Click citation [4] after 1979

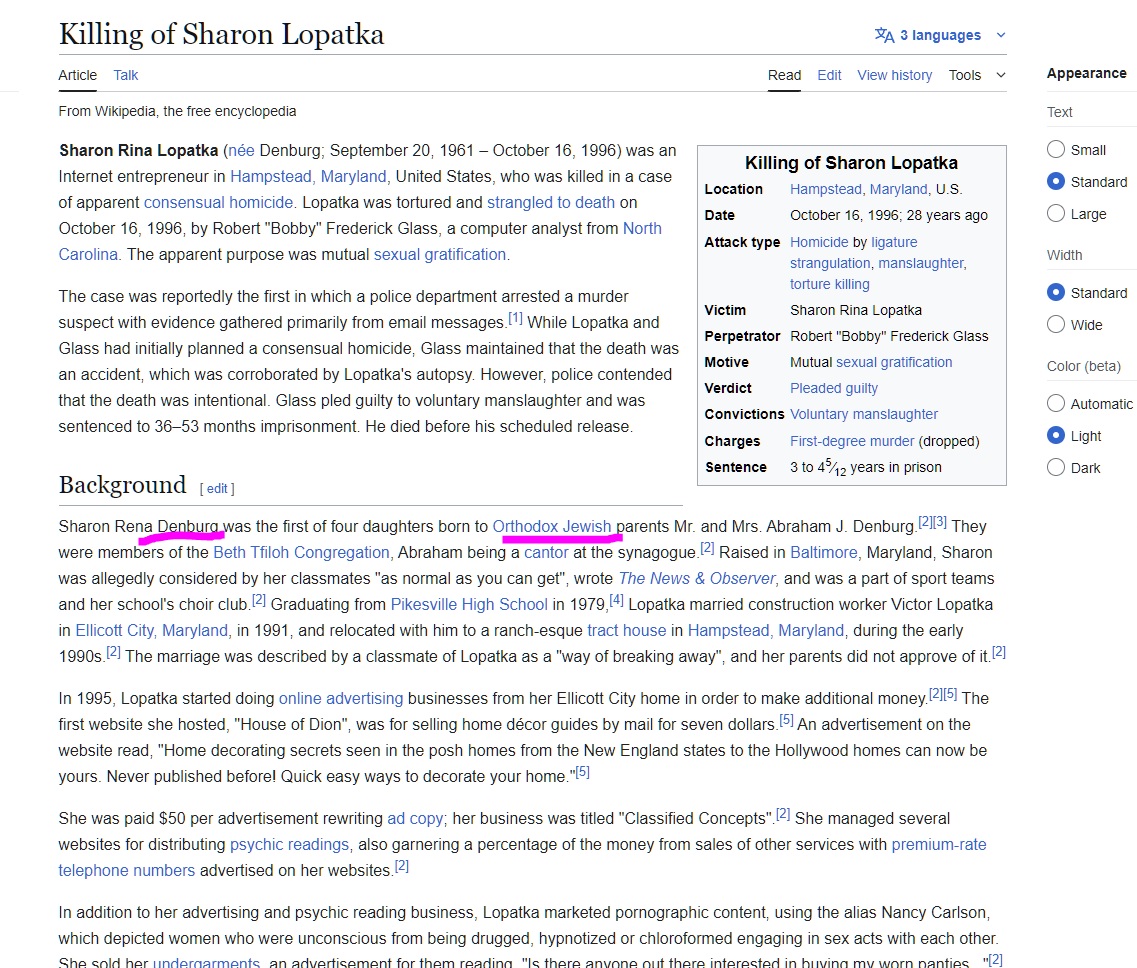616,600
